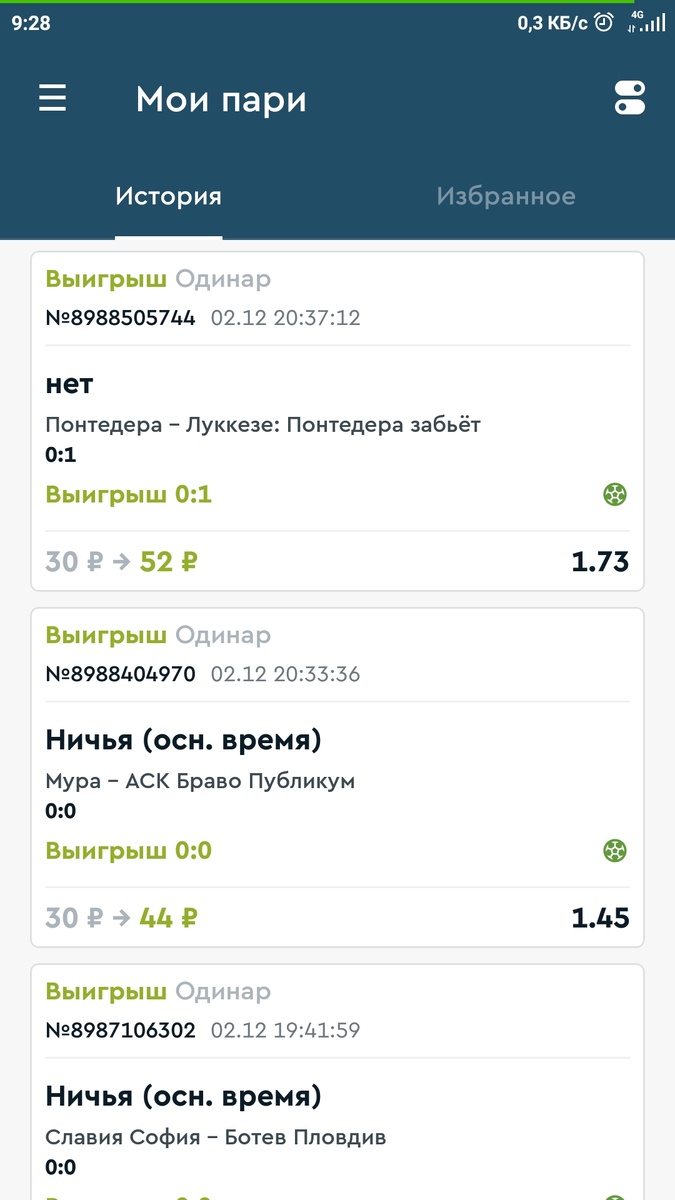Tap the soccer ball icon on Понтедера bet
675x1200 pixels.
(x=616, y=494)
